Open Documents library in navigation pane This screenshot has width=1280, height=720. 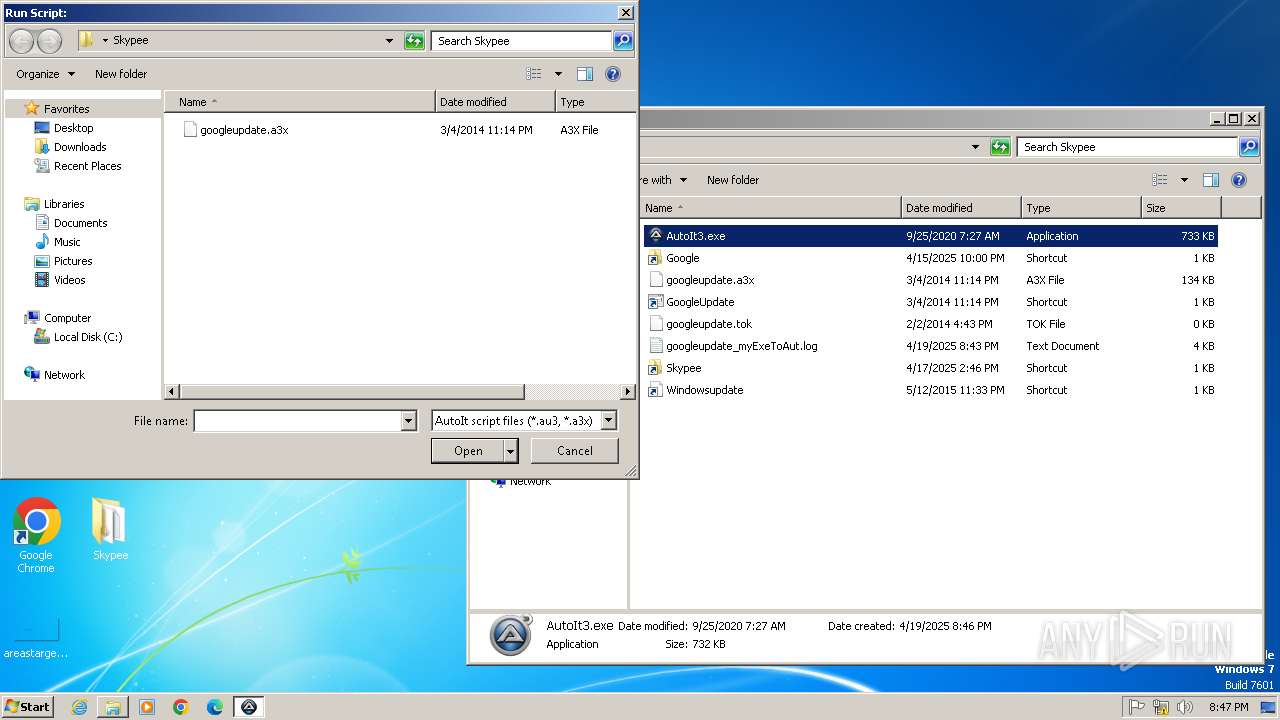coord(80,223)
